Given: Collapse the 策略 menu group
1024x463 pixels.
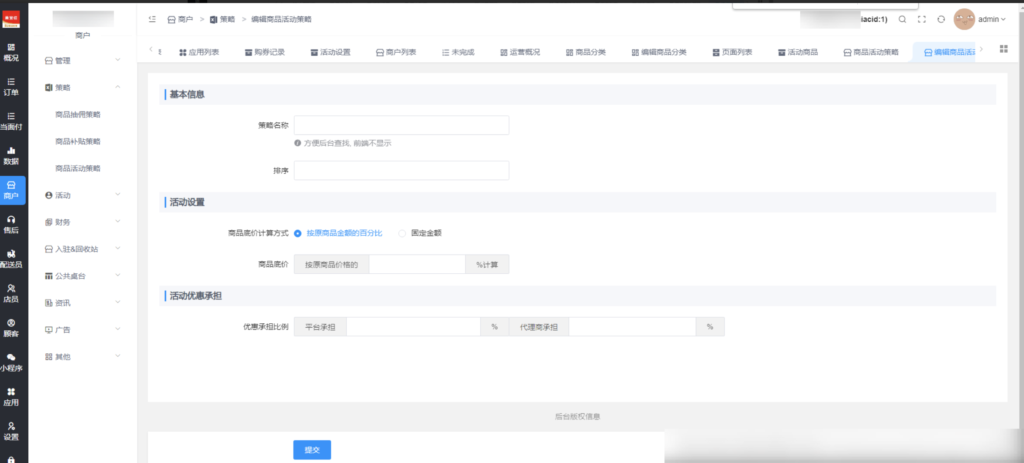Looking at the screenshot, I should tap(82, 88).
